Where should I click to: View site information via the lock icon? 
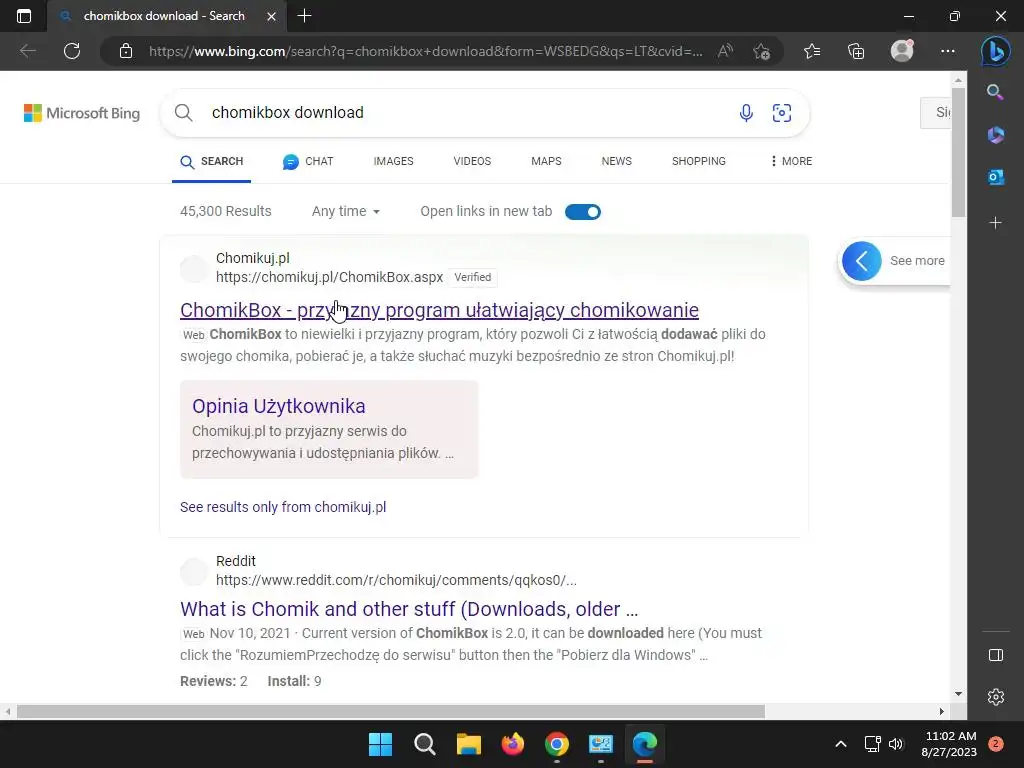126,51
